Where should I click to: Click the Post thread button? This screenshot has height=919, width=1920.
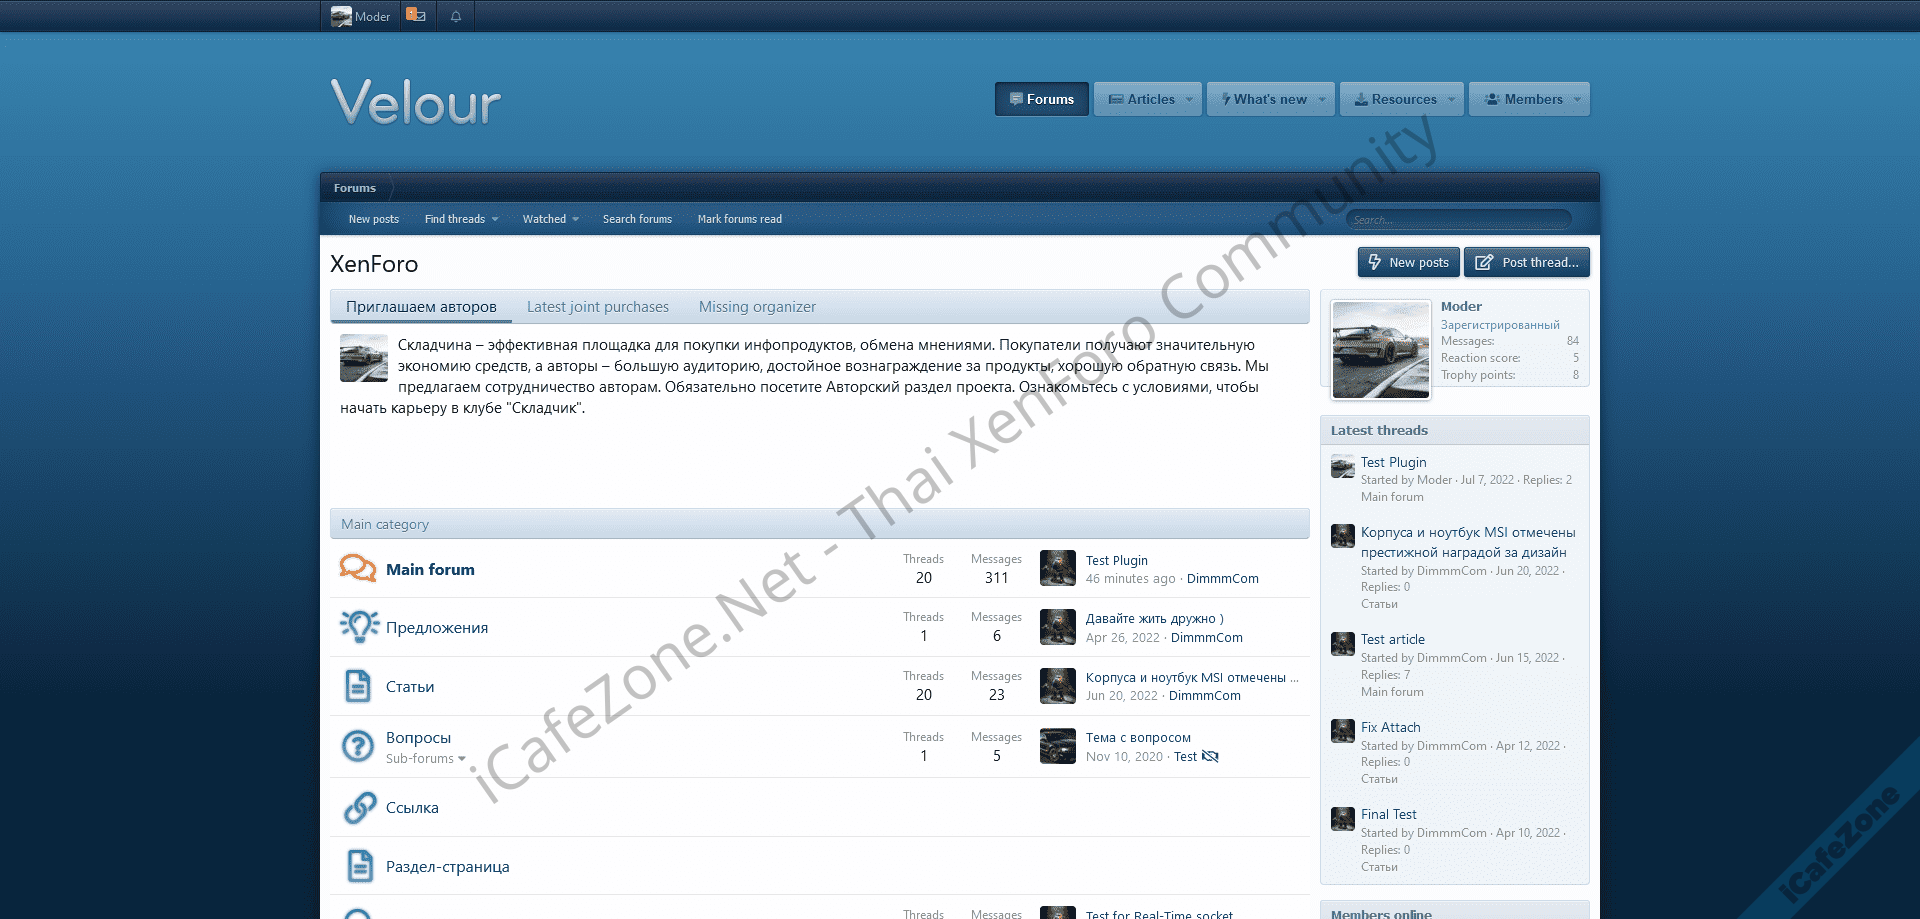click(1526, 262)
